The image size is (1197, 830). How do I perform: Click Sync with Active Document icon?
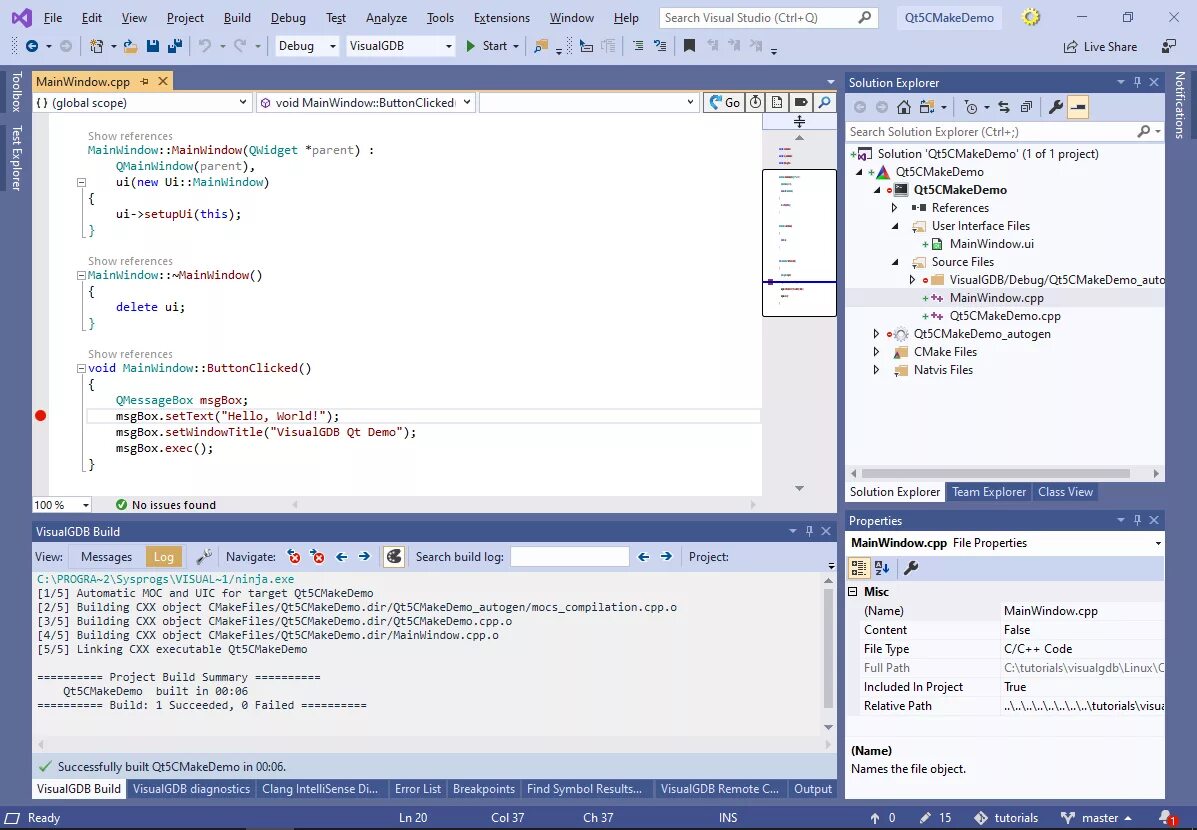click(x=1004, y=107)
